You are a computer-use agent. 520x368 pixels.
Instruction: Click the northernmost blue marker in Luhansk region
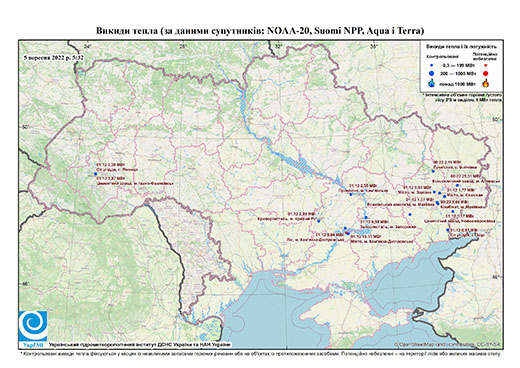click(x=433, y=171)
